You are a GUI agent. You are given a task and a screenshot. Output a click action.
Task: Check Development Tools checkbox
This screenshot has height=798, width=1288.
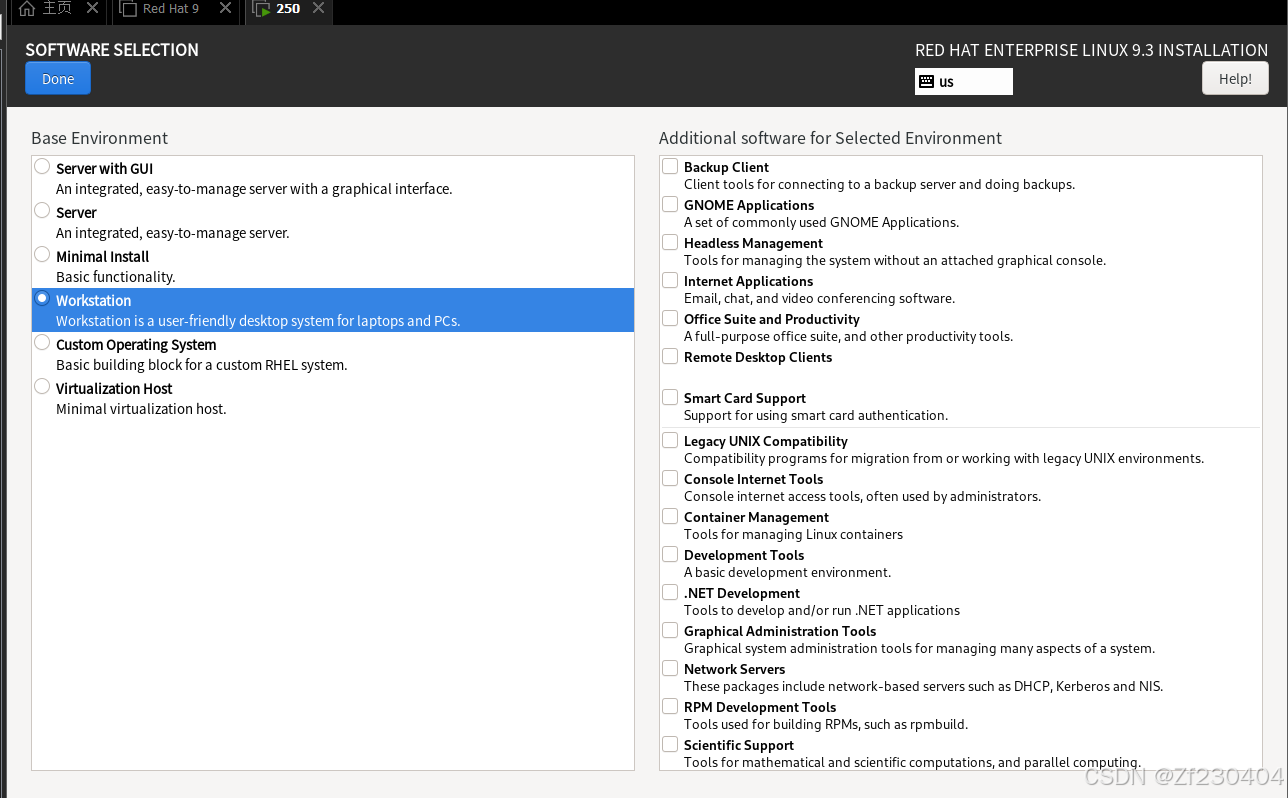coord(670,554)
